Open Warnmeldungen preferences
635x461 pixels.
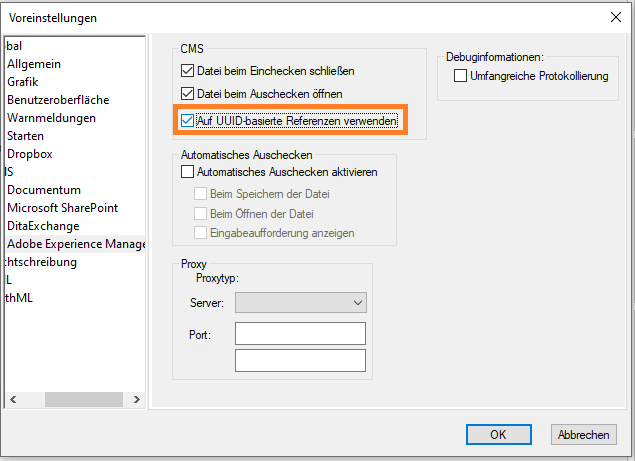click(x=51, y=118)
